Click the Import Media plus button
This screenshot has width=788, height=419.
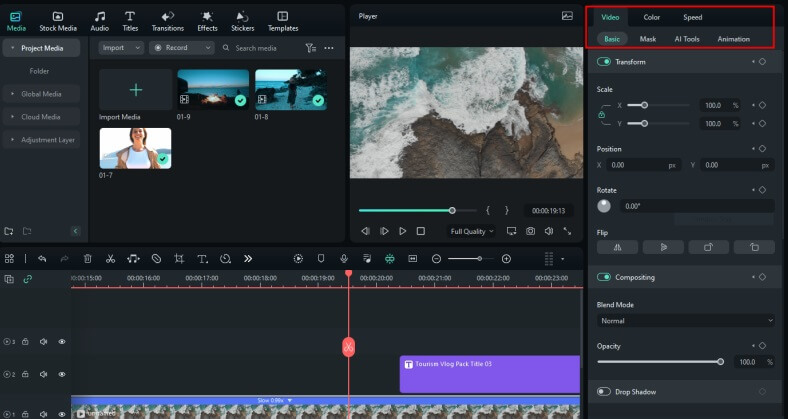coord(136,90)
